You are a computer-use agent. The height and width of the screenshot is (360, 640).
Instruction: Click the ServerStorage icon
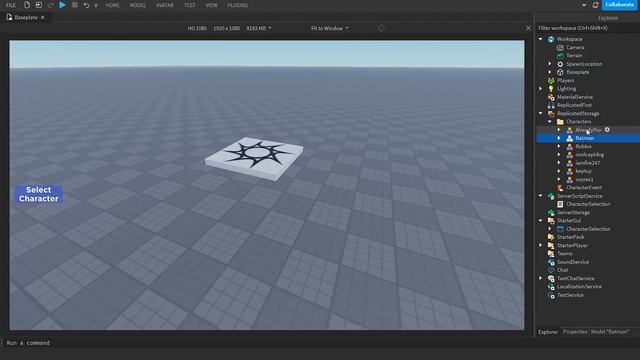pos(551,212)
